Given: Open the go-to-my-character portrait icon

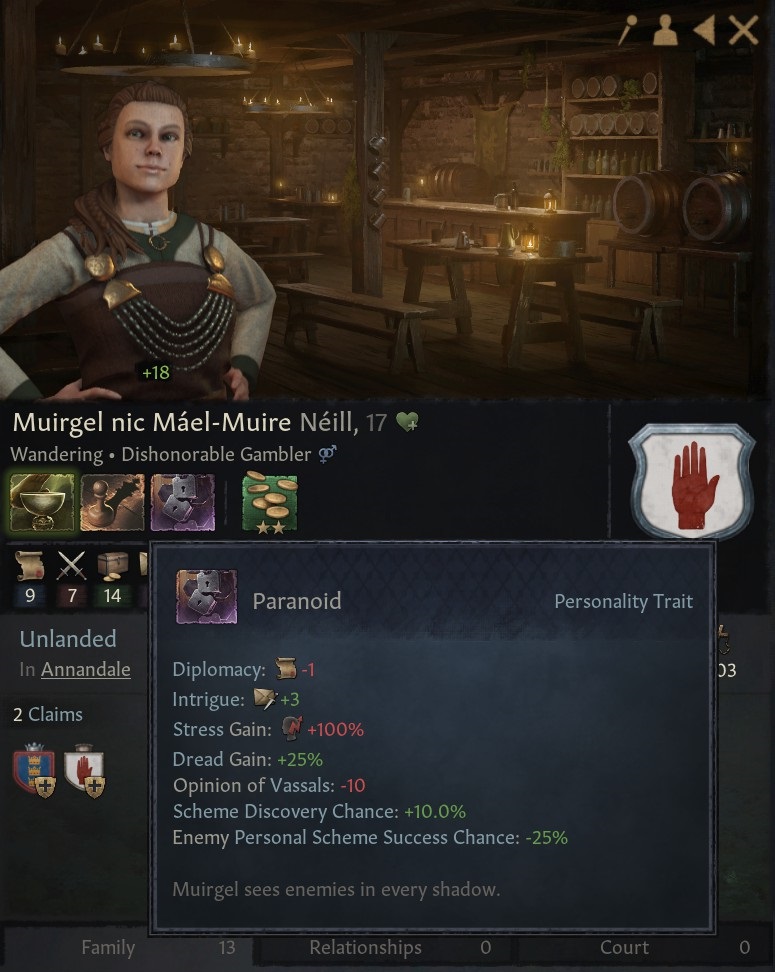Looking at the screenshot, I should pos(664,30).
